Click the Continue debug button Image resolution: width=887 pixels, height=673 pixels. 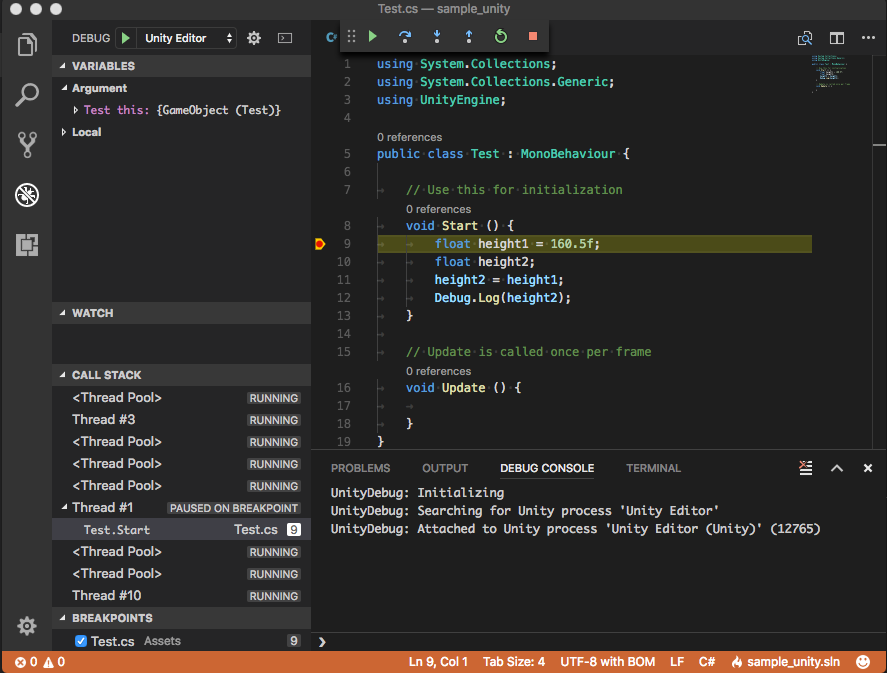click(x=373, y=37)
